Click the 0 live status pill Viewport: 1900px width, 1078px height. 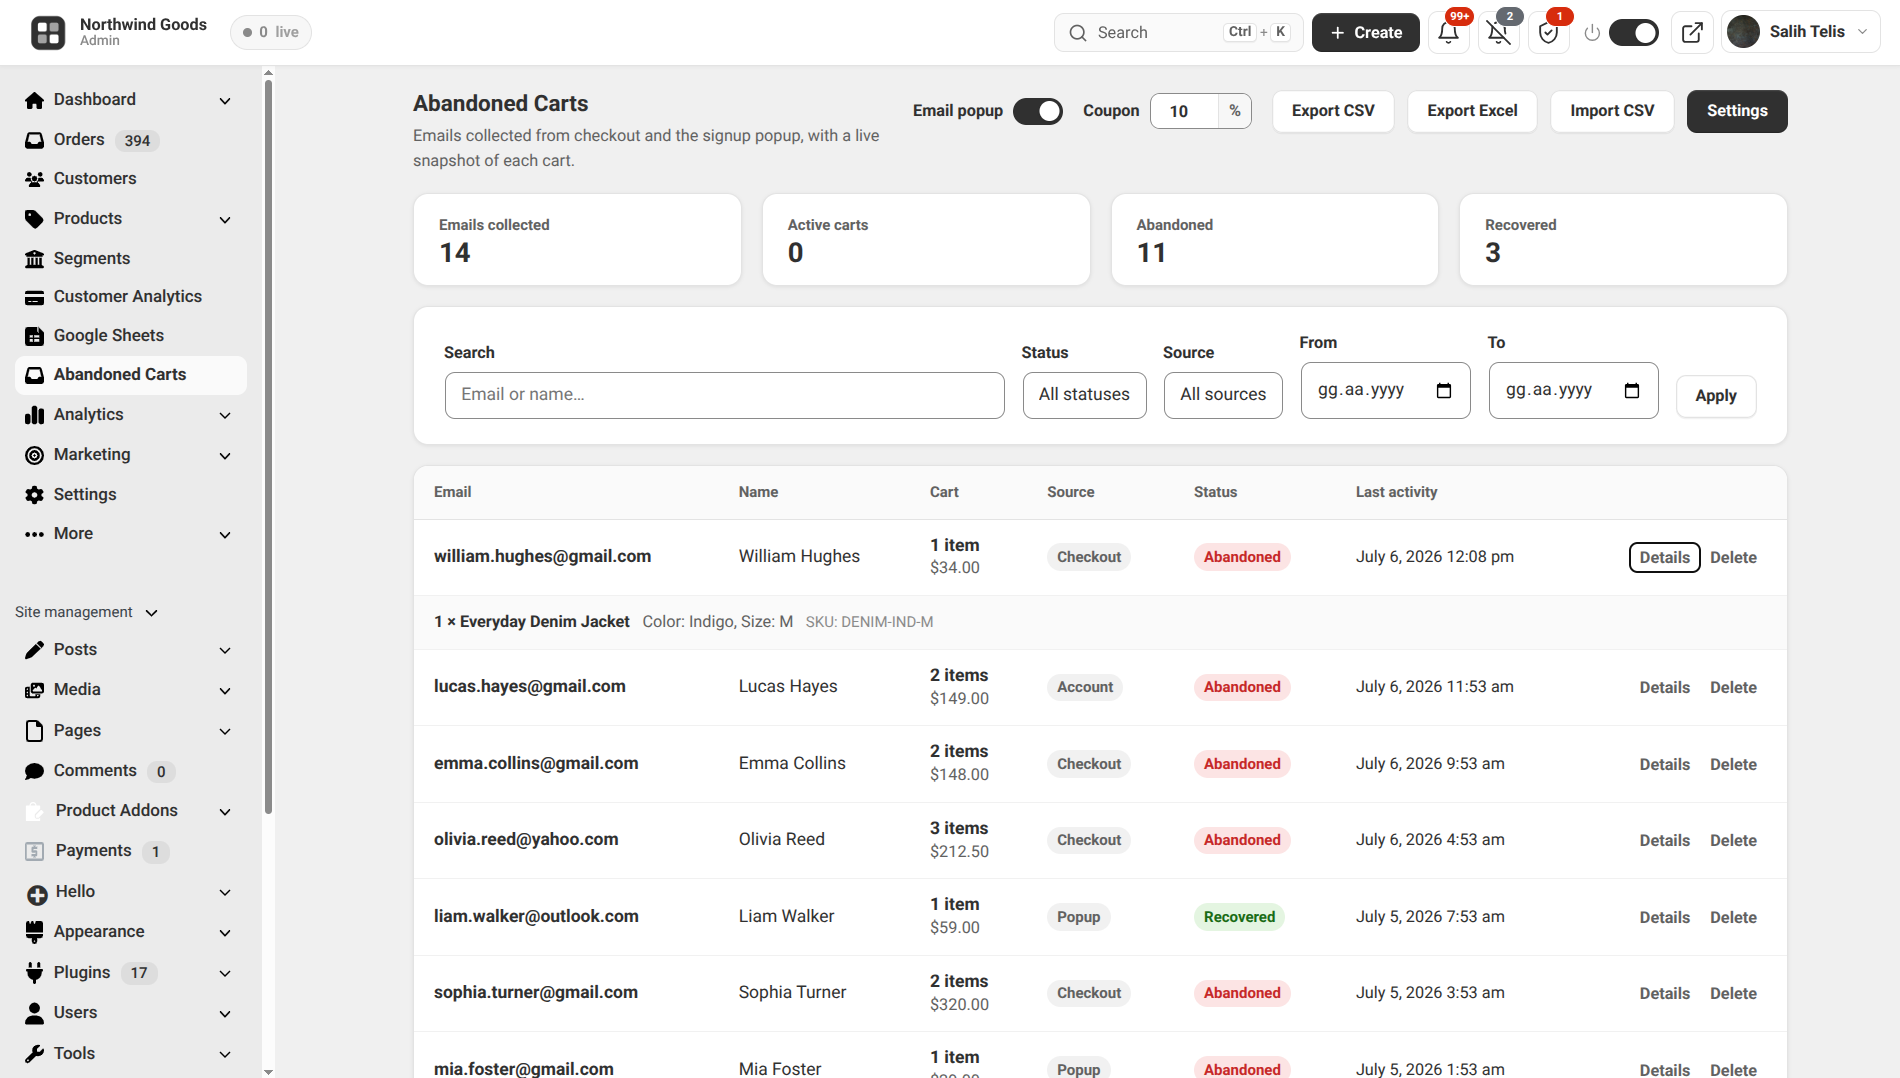point(271,32)
